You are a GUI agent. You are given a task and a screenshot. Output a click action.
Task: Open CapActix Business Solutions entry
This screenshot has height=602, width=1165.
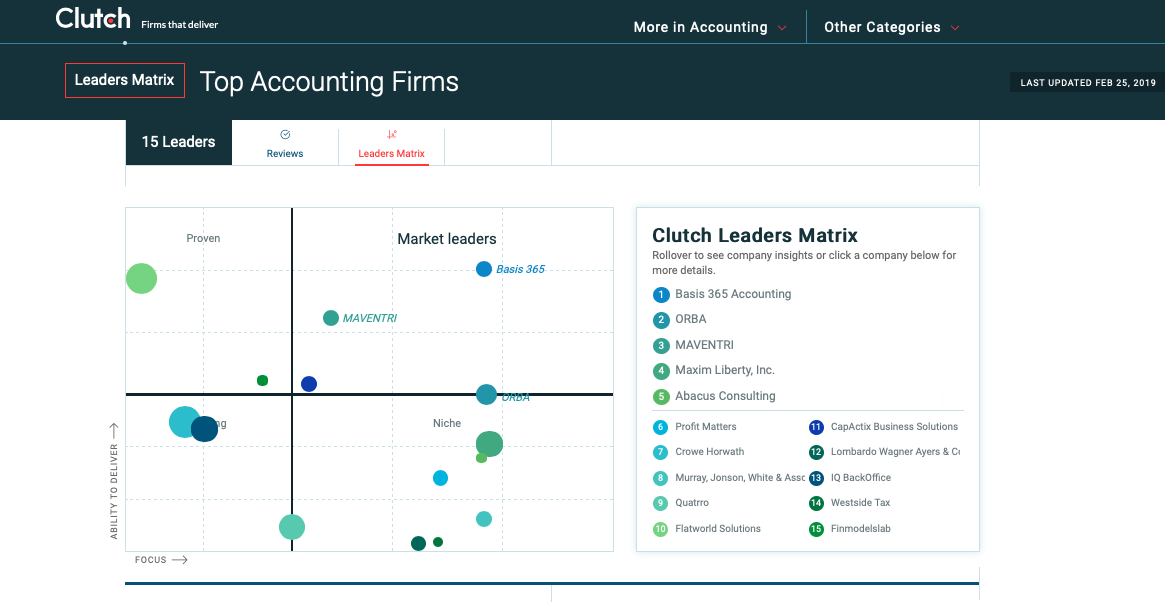click(894, 427)
